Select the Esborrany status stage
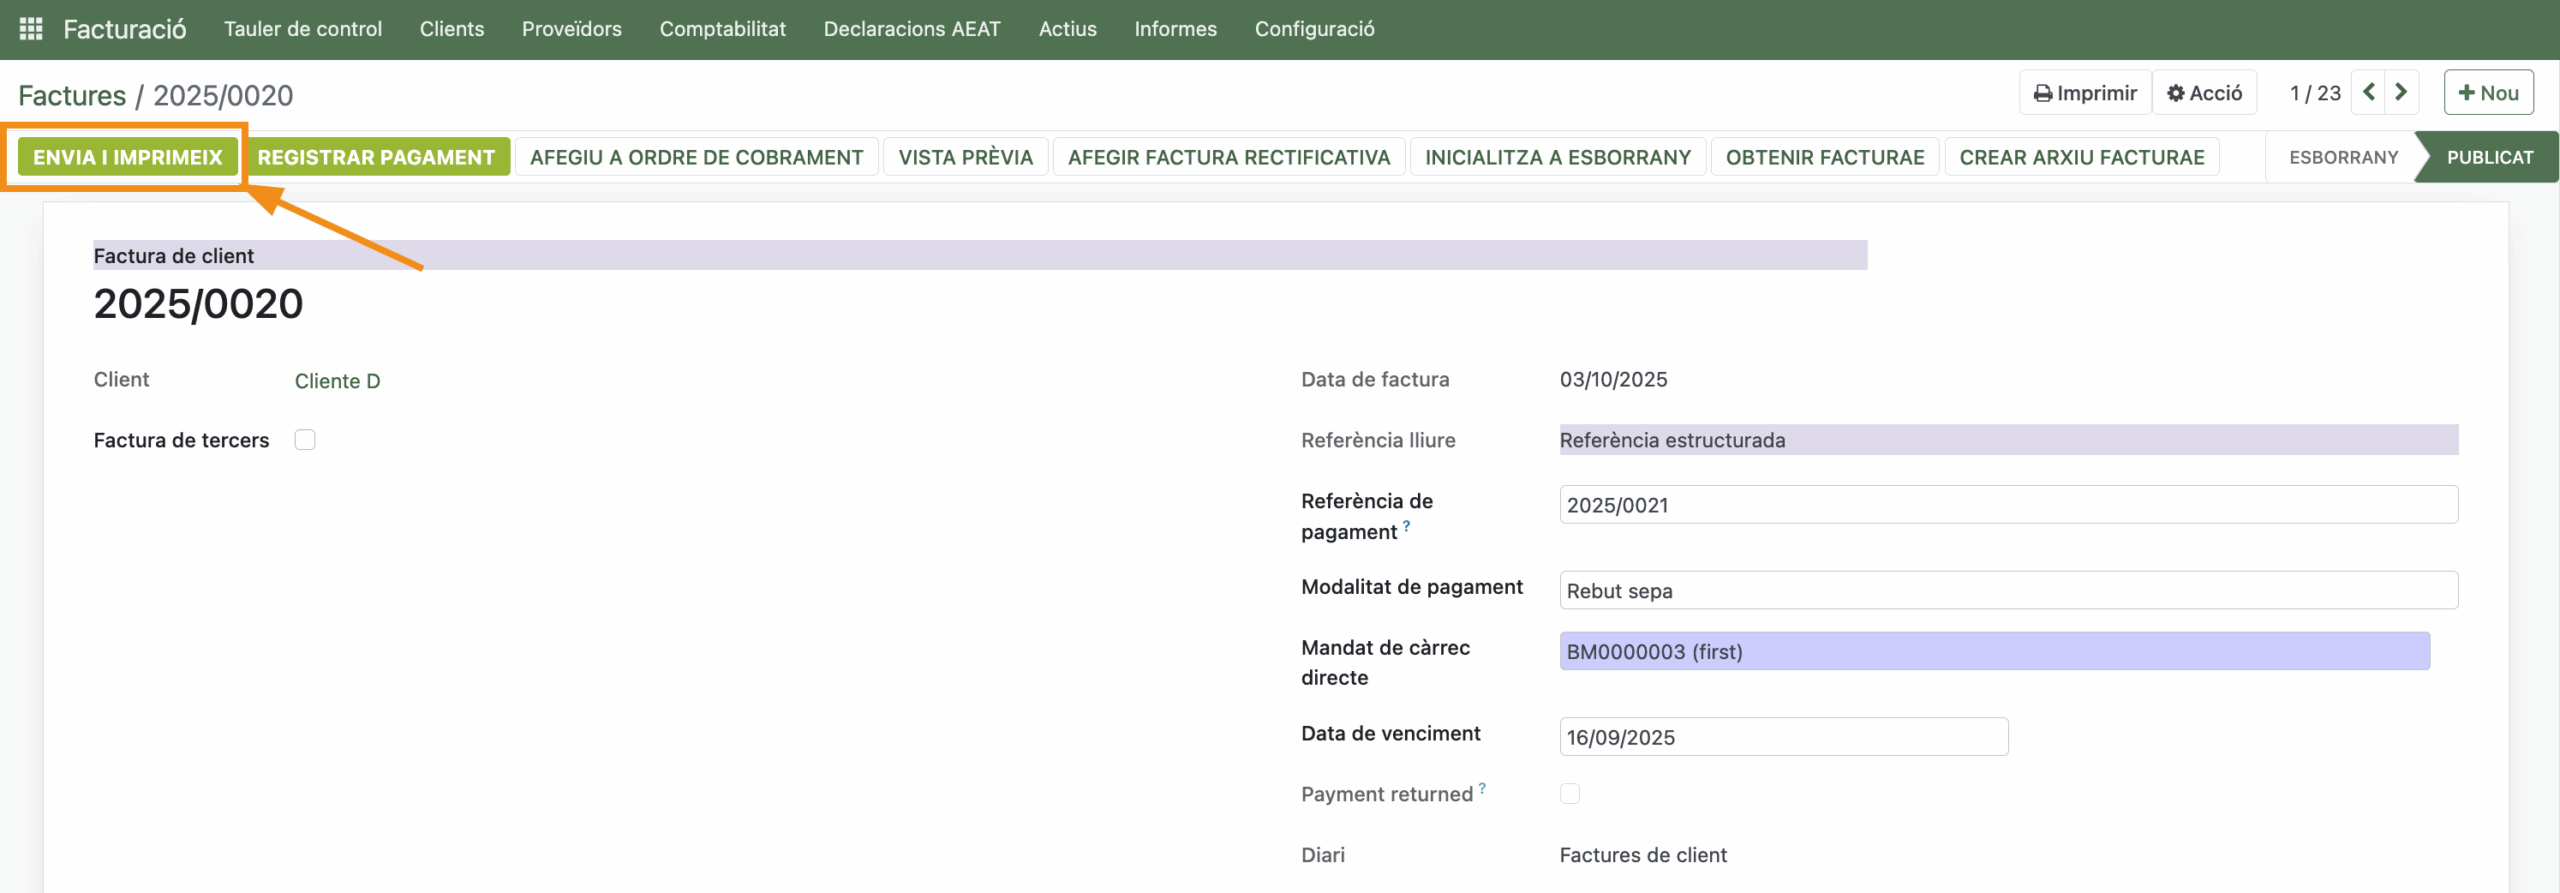 [2343, 157]
